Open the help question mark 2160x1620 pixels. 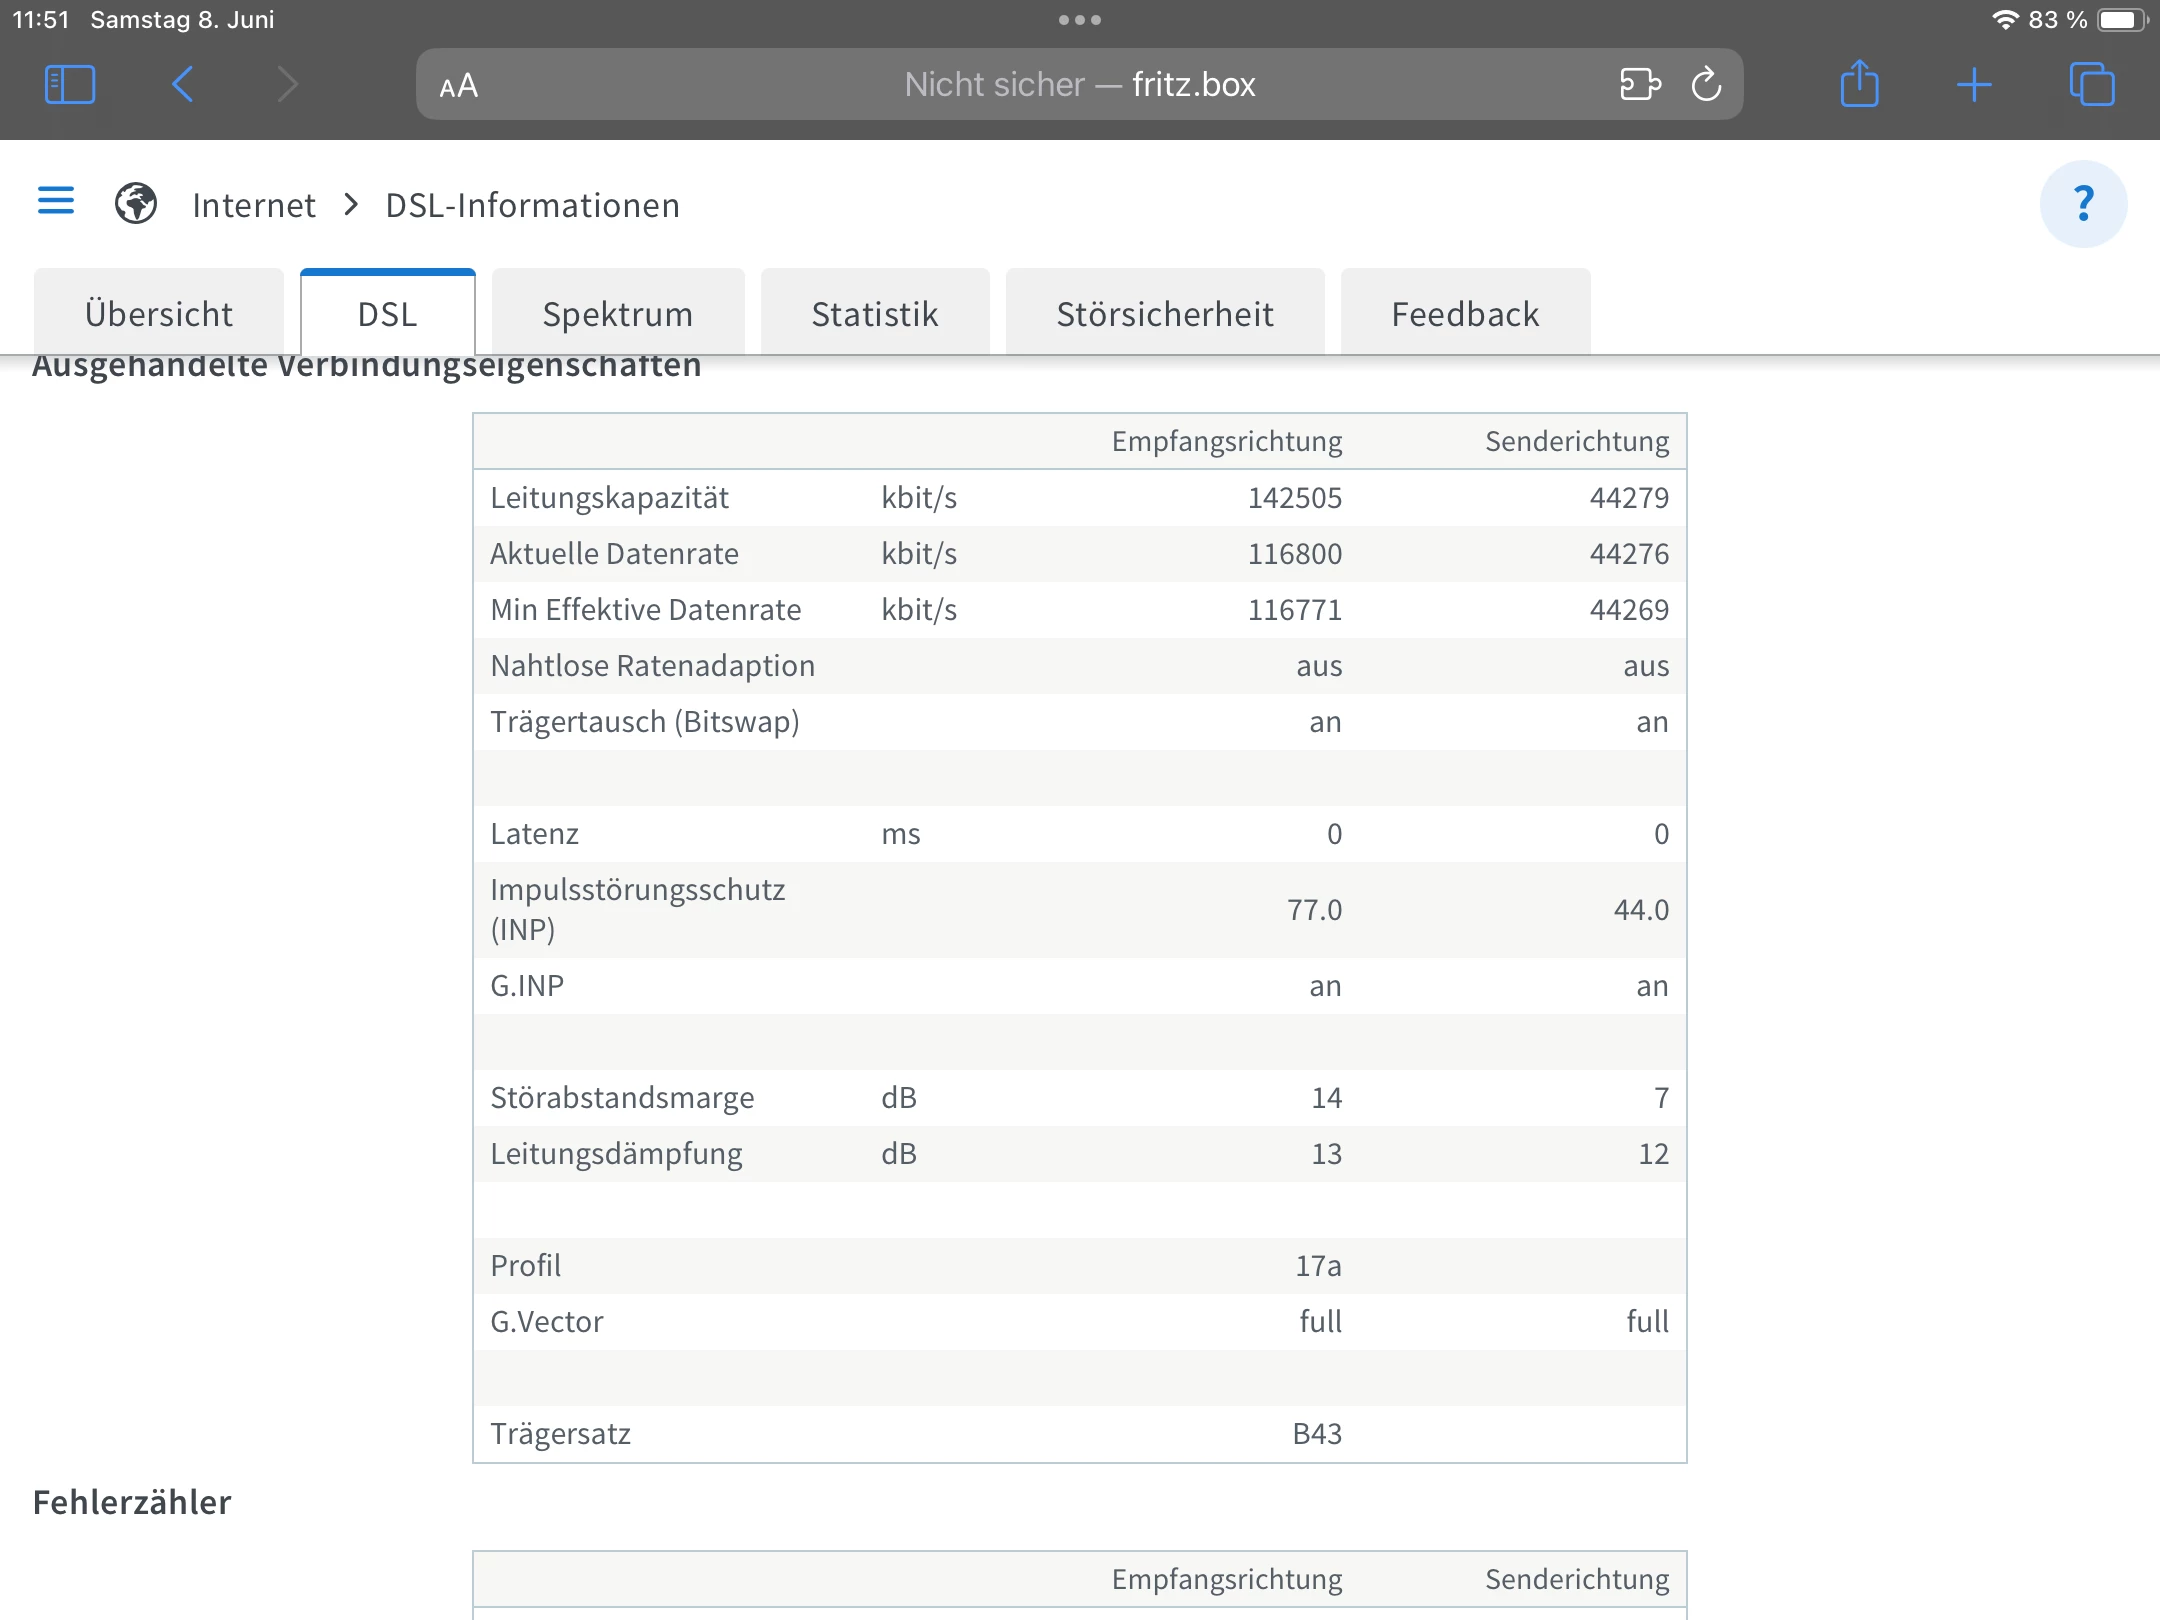(x=2083, y=204)
